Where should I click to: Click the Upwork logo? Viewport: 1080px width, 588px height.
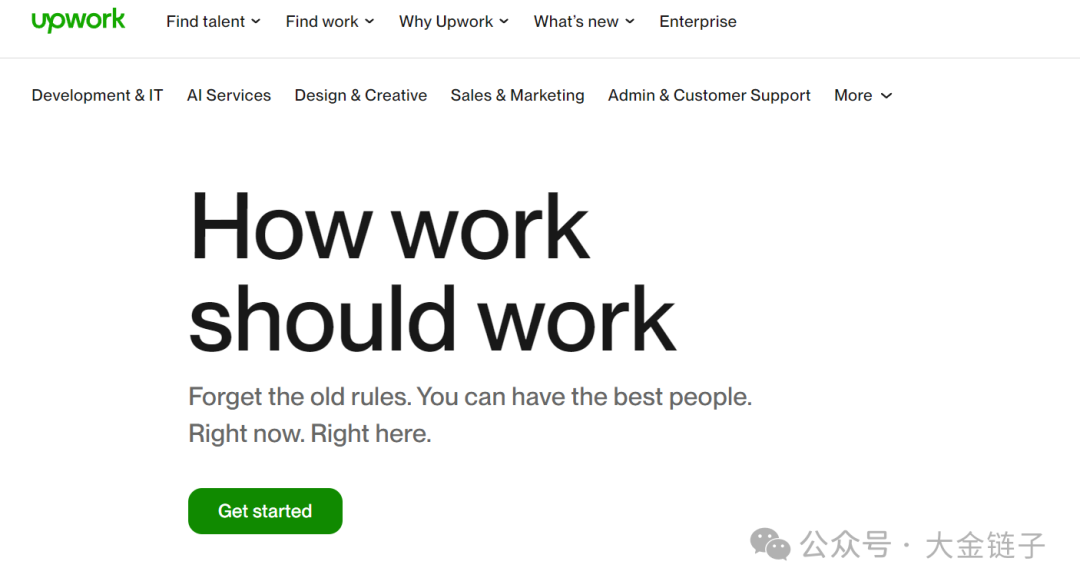78,20
